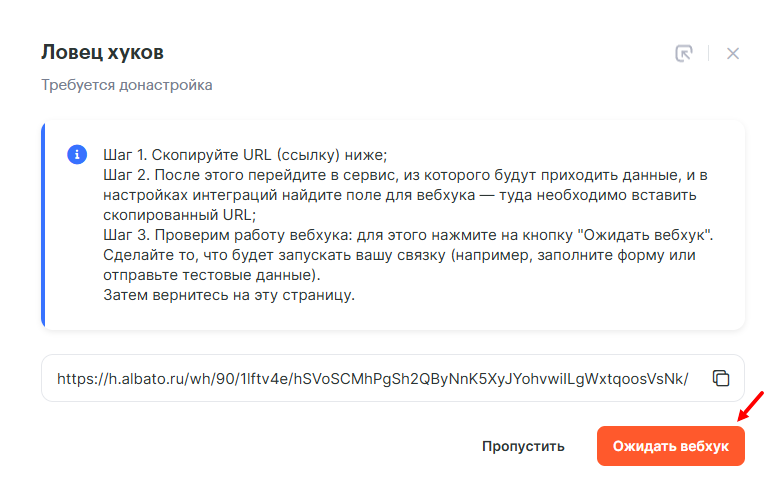Click the Шаг 2 instruction text
The image size is (783, 500).
click(400, 175)
